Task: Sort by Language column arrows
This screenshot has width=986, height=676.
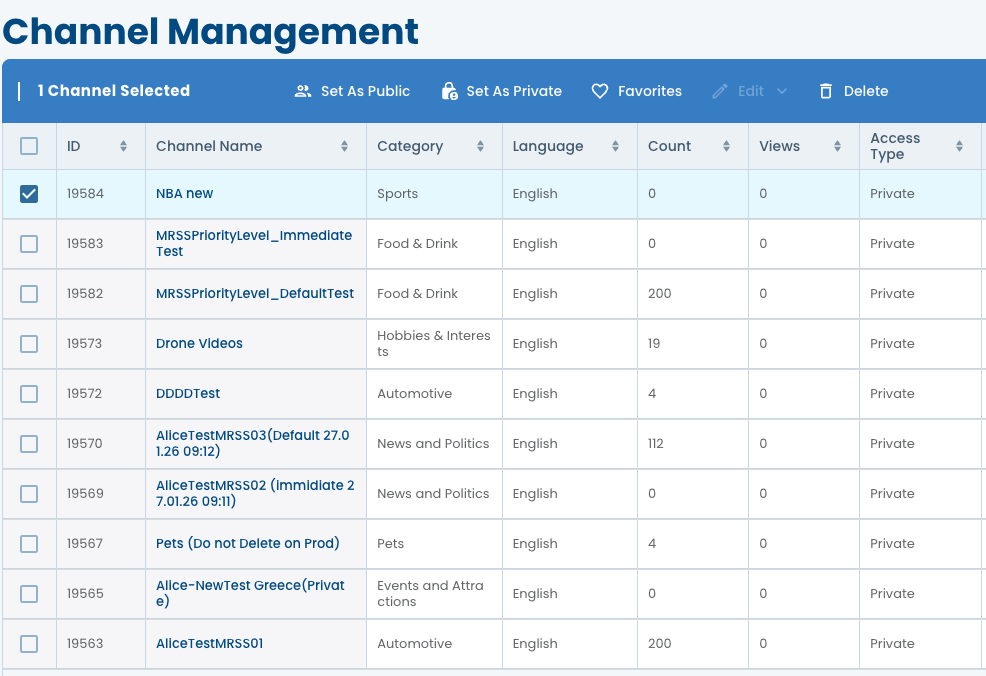Action: click(x=615, y=146)
